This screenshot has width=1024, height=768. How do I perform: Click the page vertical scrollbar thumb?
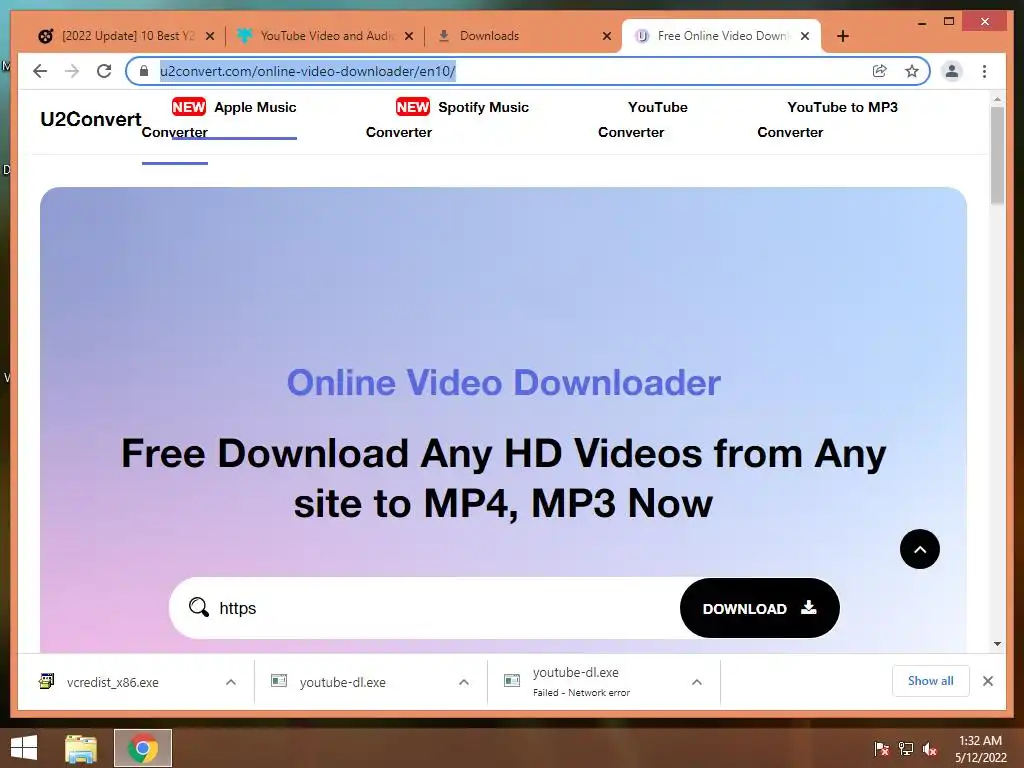[x=997, y=155]
